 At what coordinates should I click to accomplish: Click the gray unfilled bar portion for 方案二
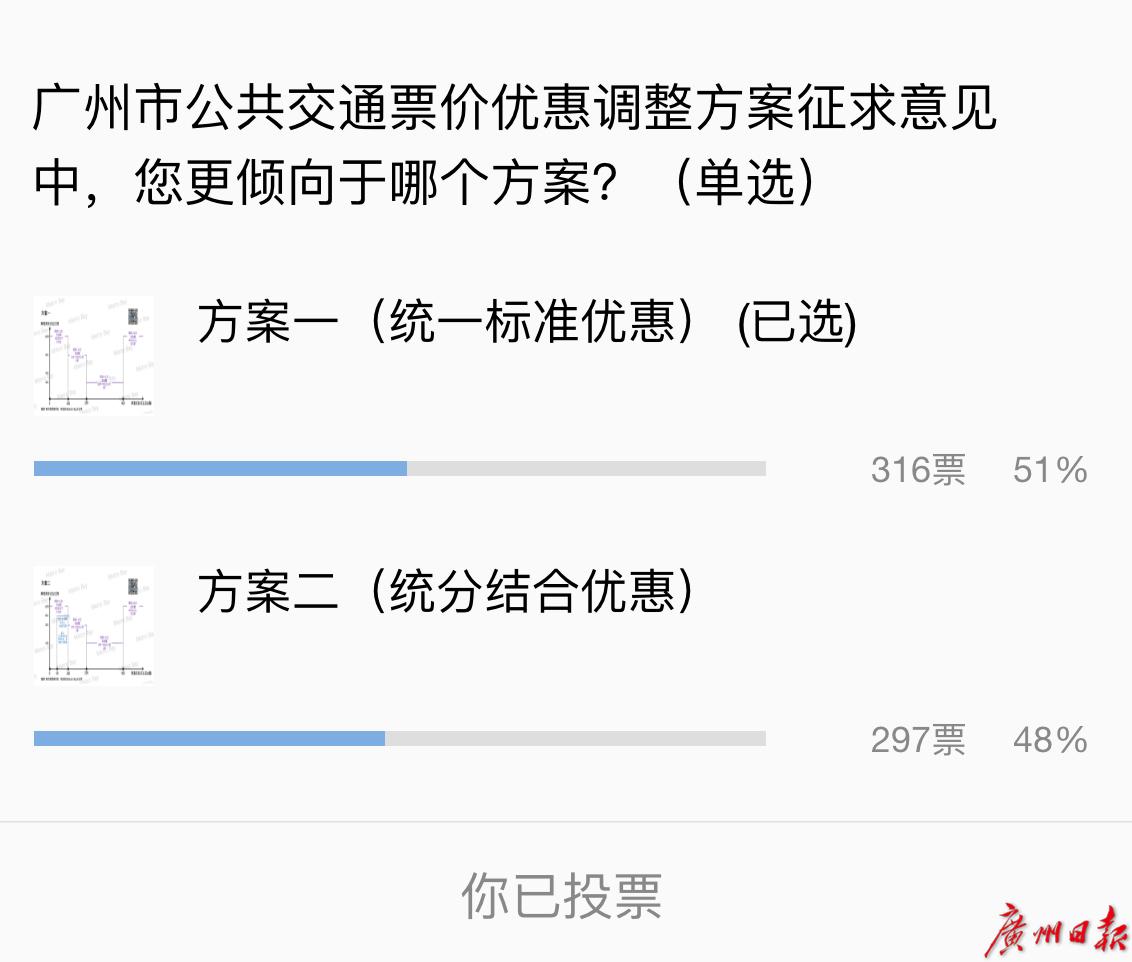[x=575, y=739]
